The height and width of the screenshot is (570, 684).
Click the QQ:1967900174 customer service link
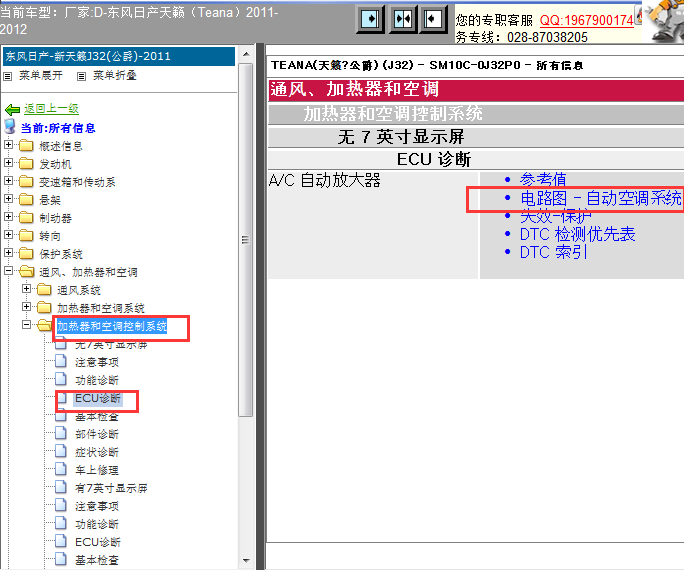[x=586, y=20]
